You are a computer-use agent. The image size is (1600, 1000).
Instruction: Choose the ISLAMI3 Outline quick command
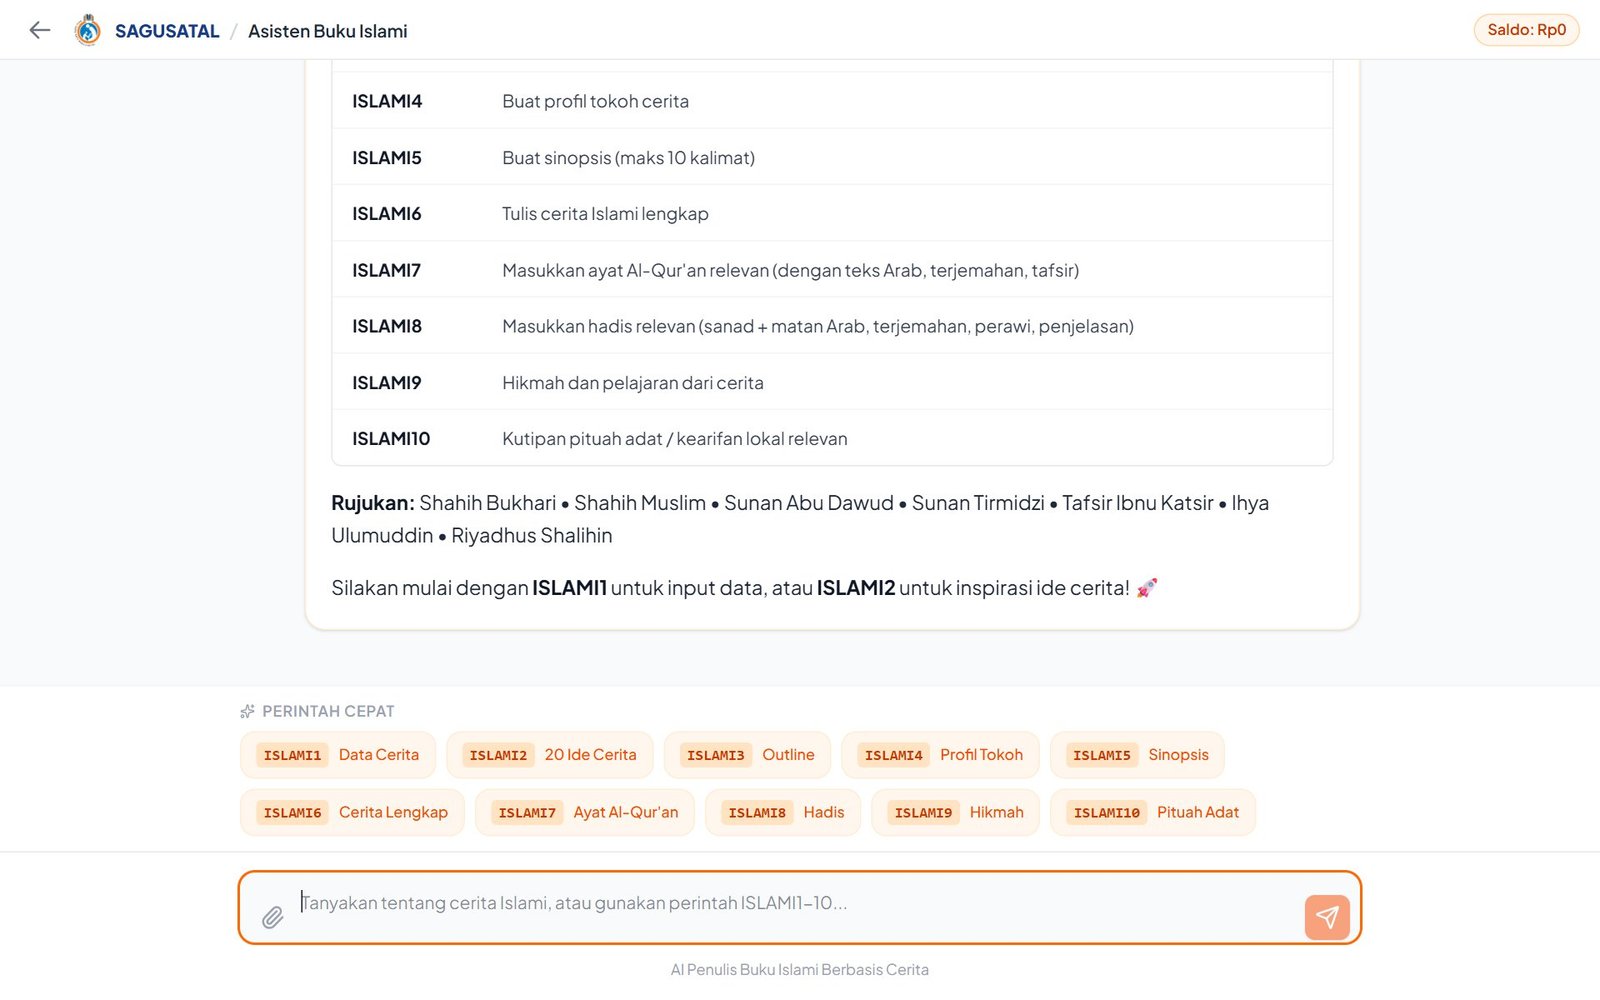point(747,755)
